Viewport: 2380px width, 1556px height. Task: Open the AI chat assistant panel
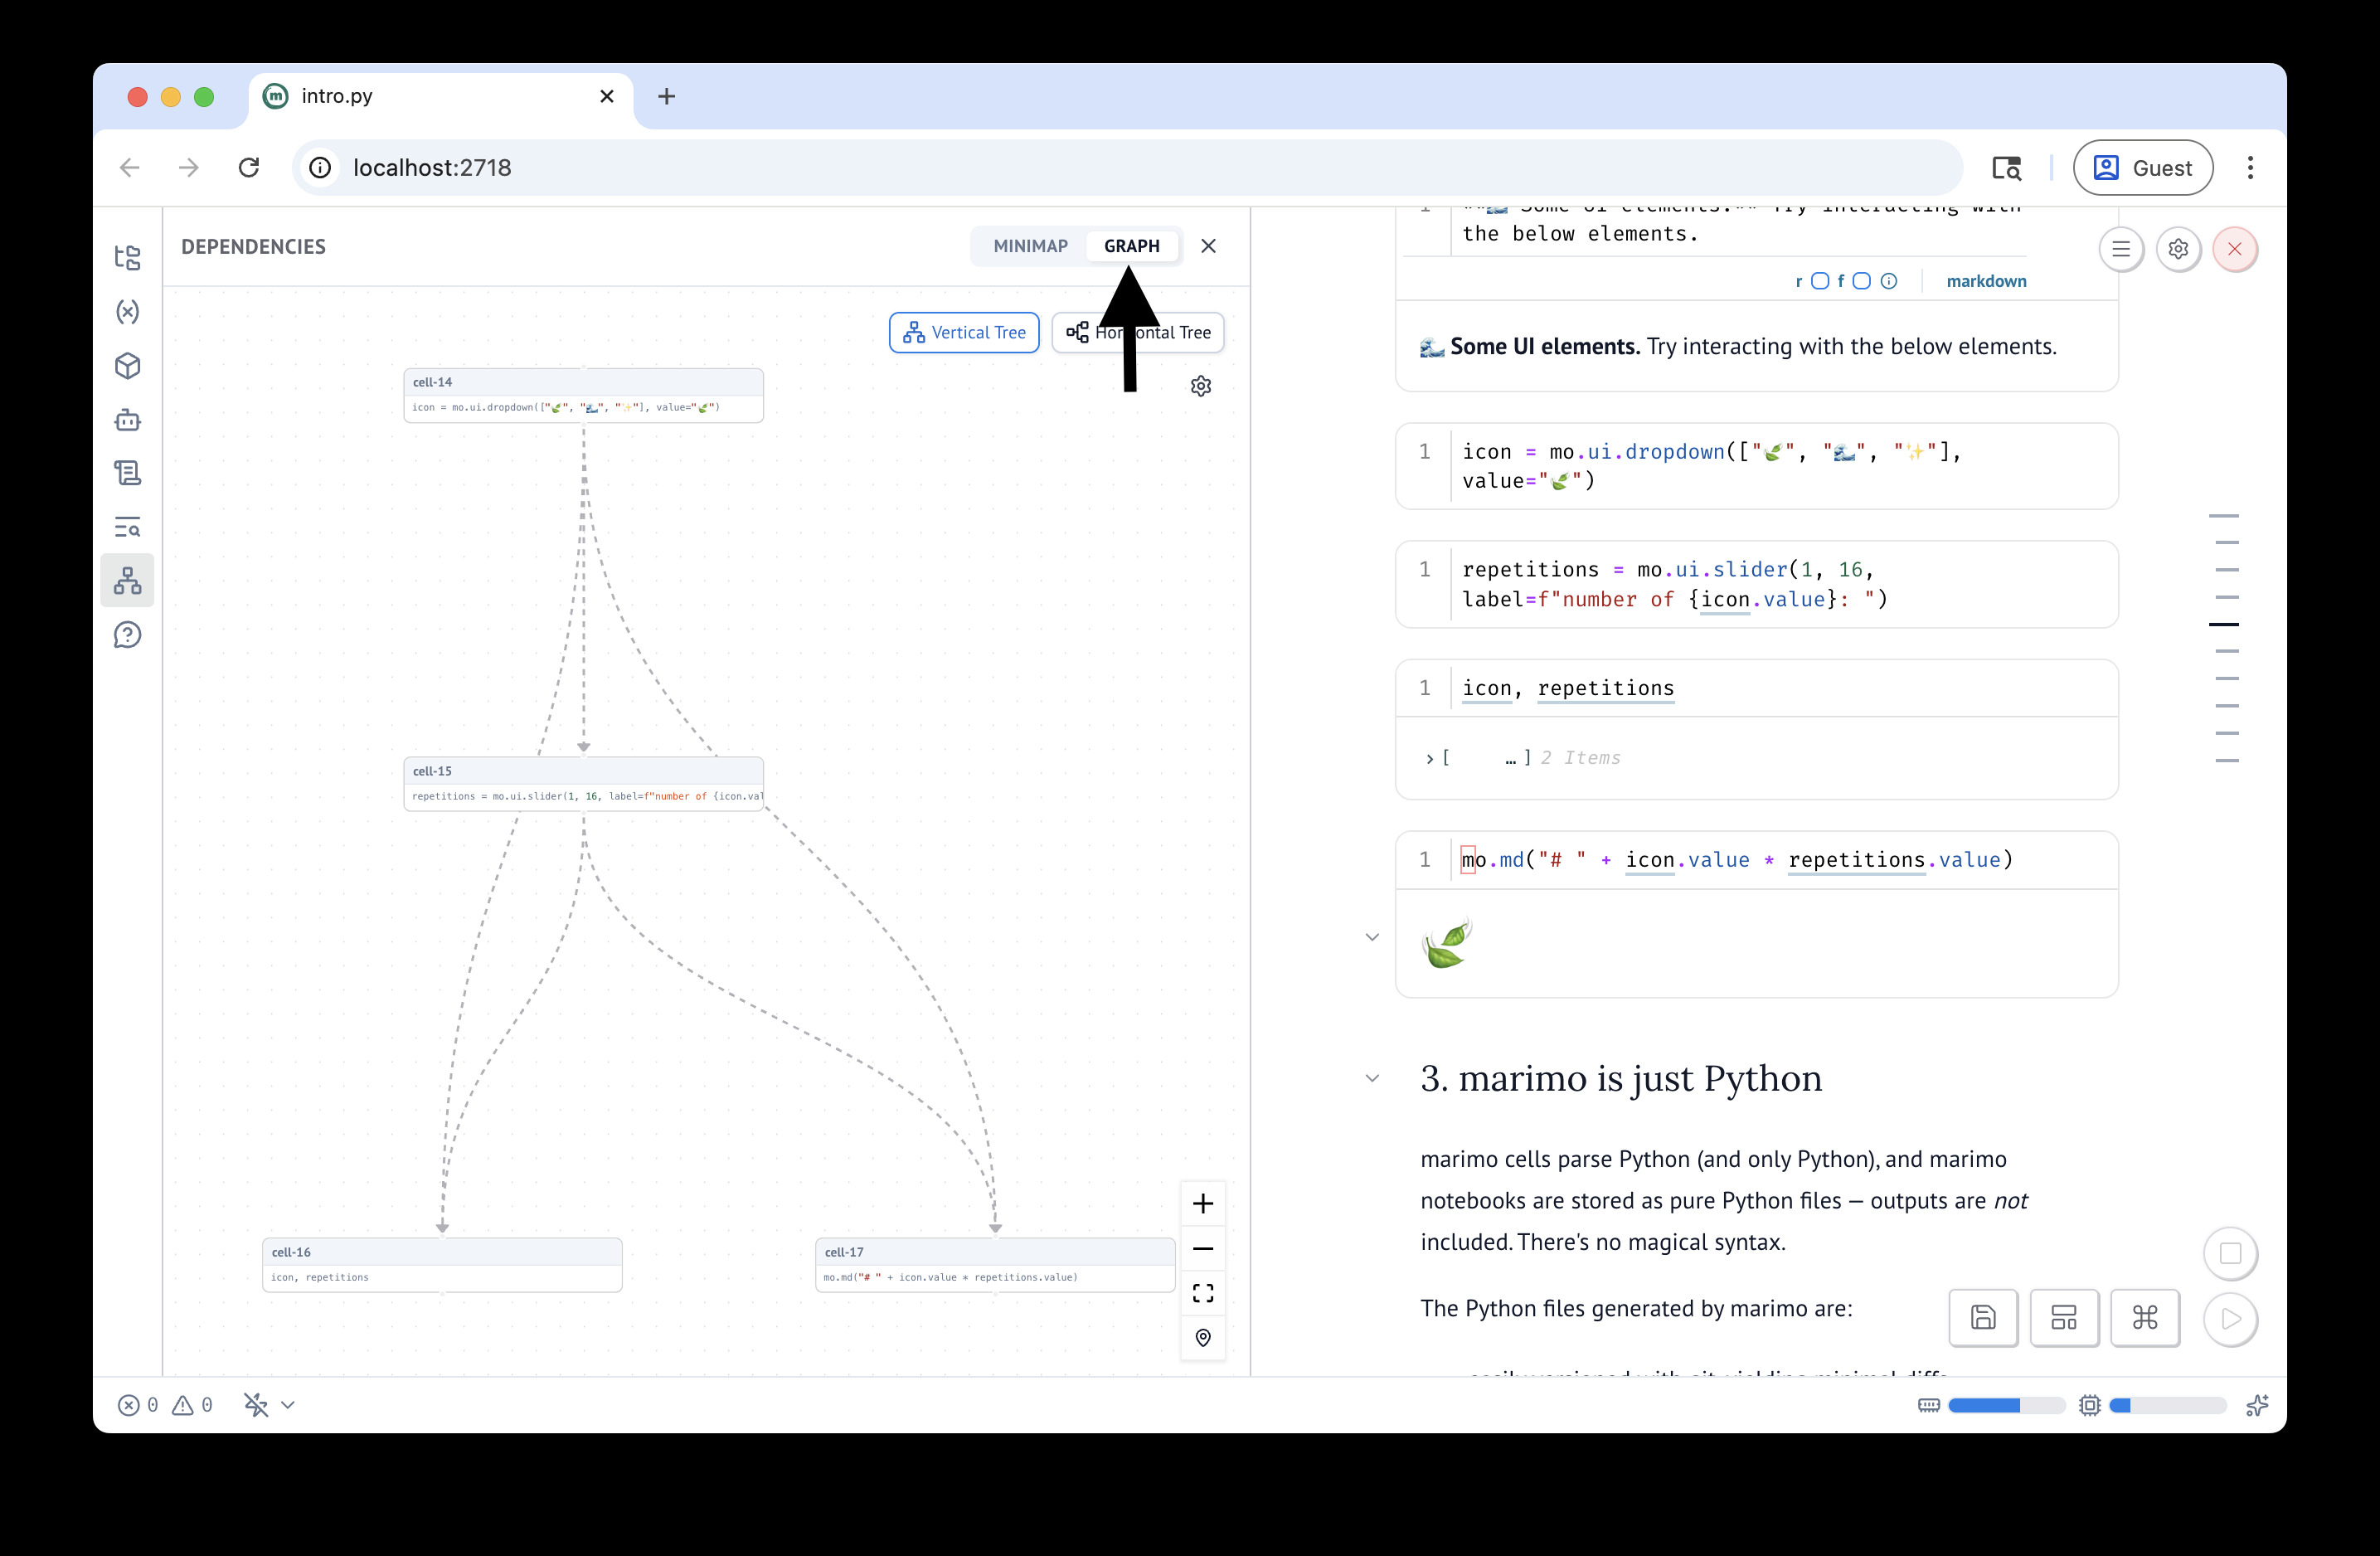(x=128, y=420)
